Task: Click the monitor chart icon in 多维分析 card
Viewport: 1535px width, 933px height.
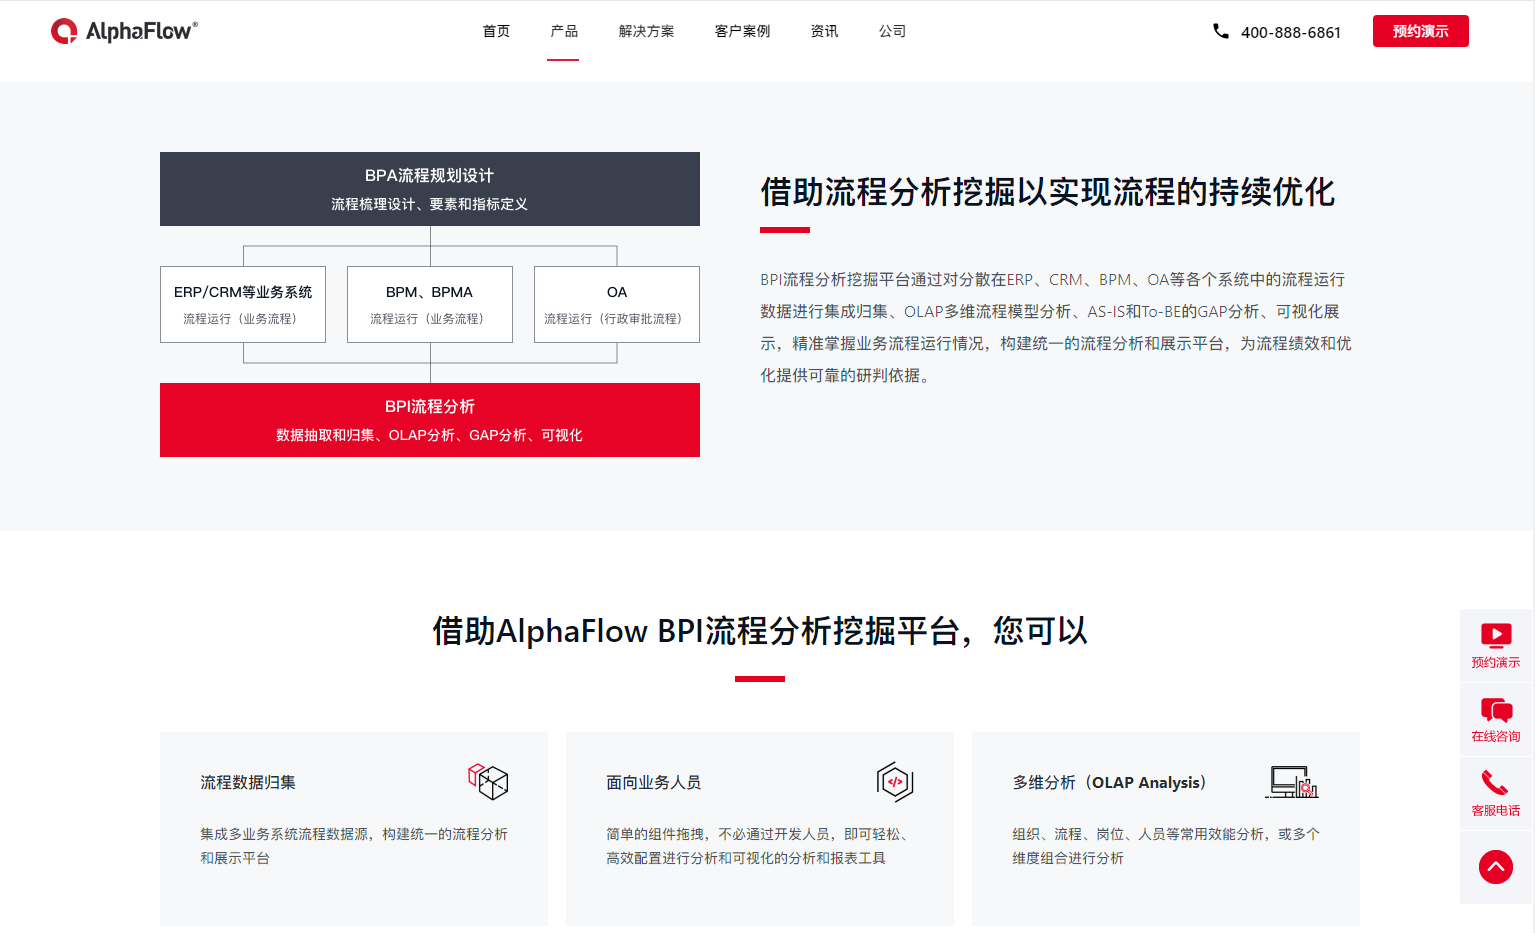Action: (x=1293, y=782)
